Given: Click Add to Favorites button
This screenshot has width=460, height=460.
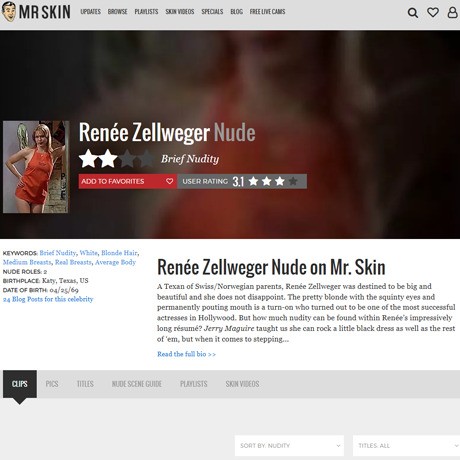Looking at the screenshot, I should click(128, 181).
